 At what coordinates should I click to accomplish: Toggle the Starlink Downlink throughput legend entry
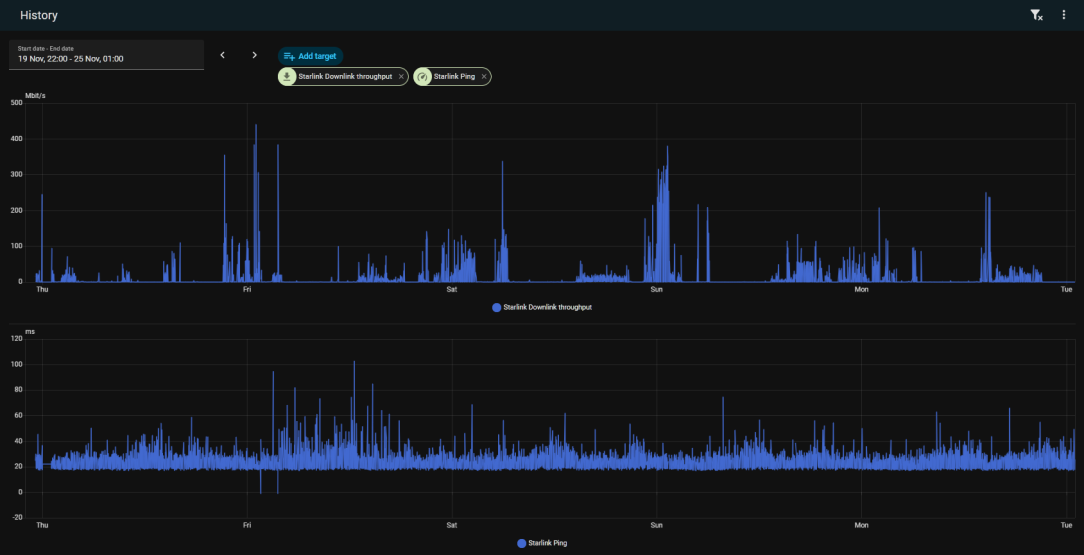pyautogui.click(x=542, y=308)
